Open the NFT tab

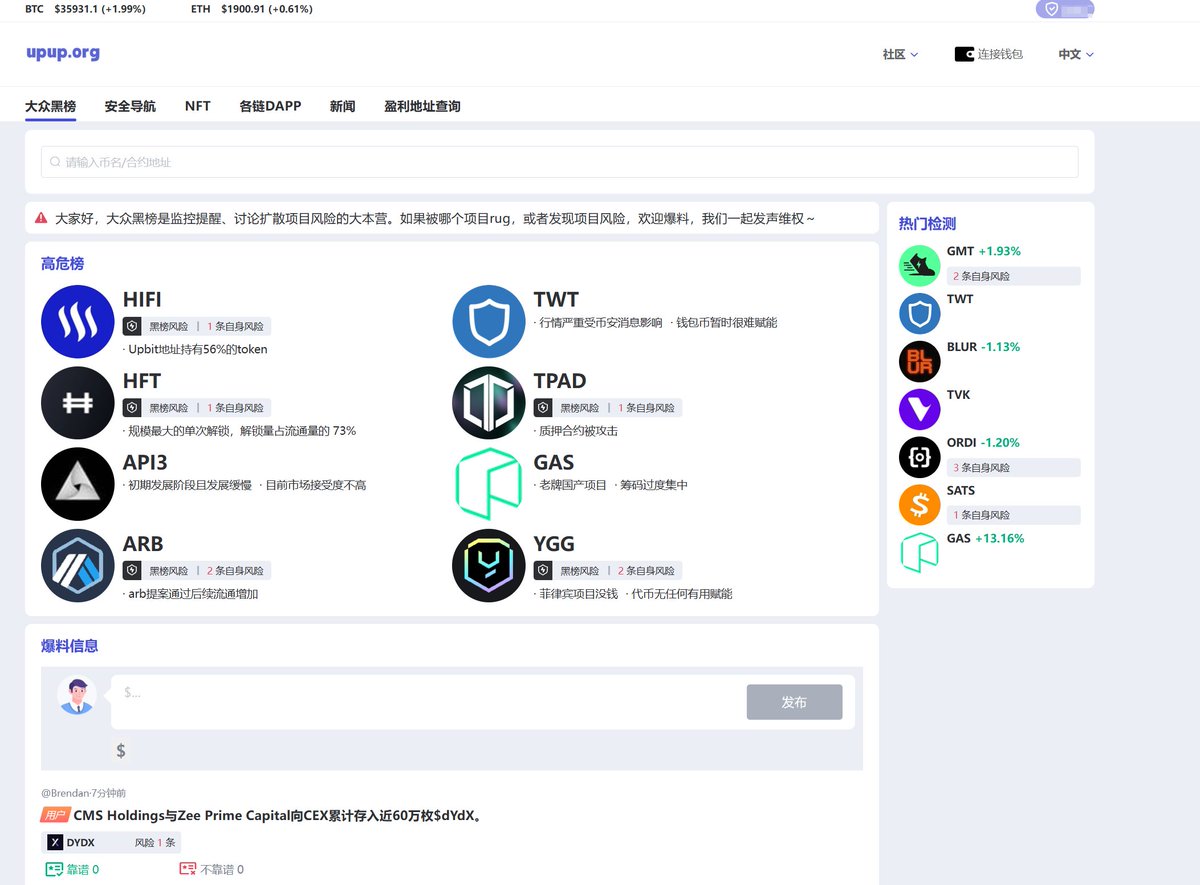197,106
